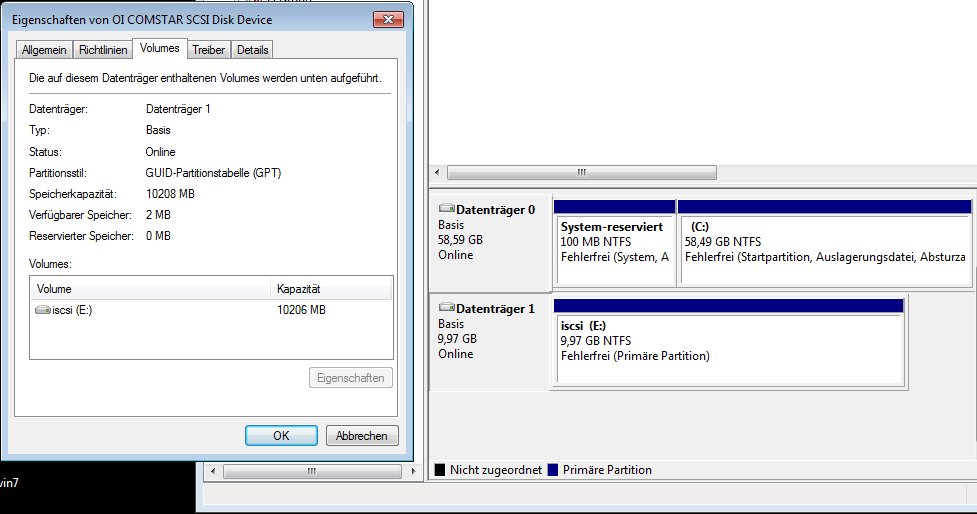Click the Datenträger 1 value in dialog
977x514 pixels.
tap(178, 109)
